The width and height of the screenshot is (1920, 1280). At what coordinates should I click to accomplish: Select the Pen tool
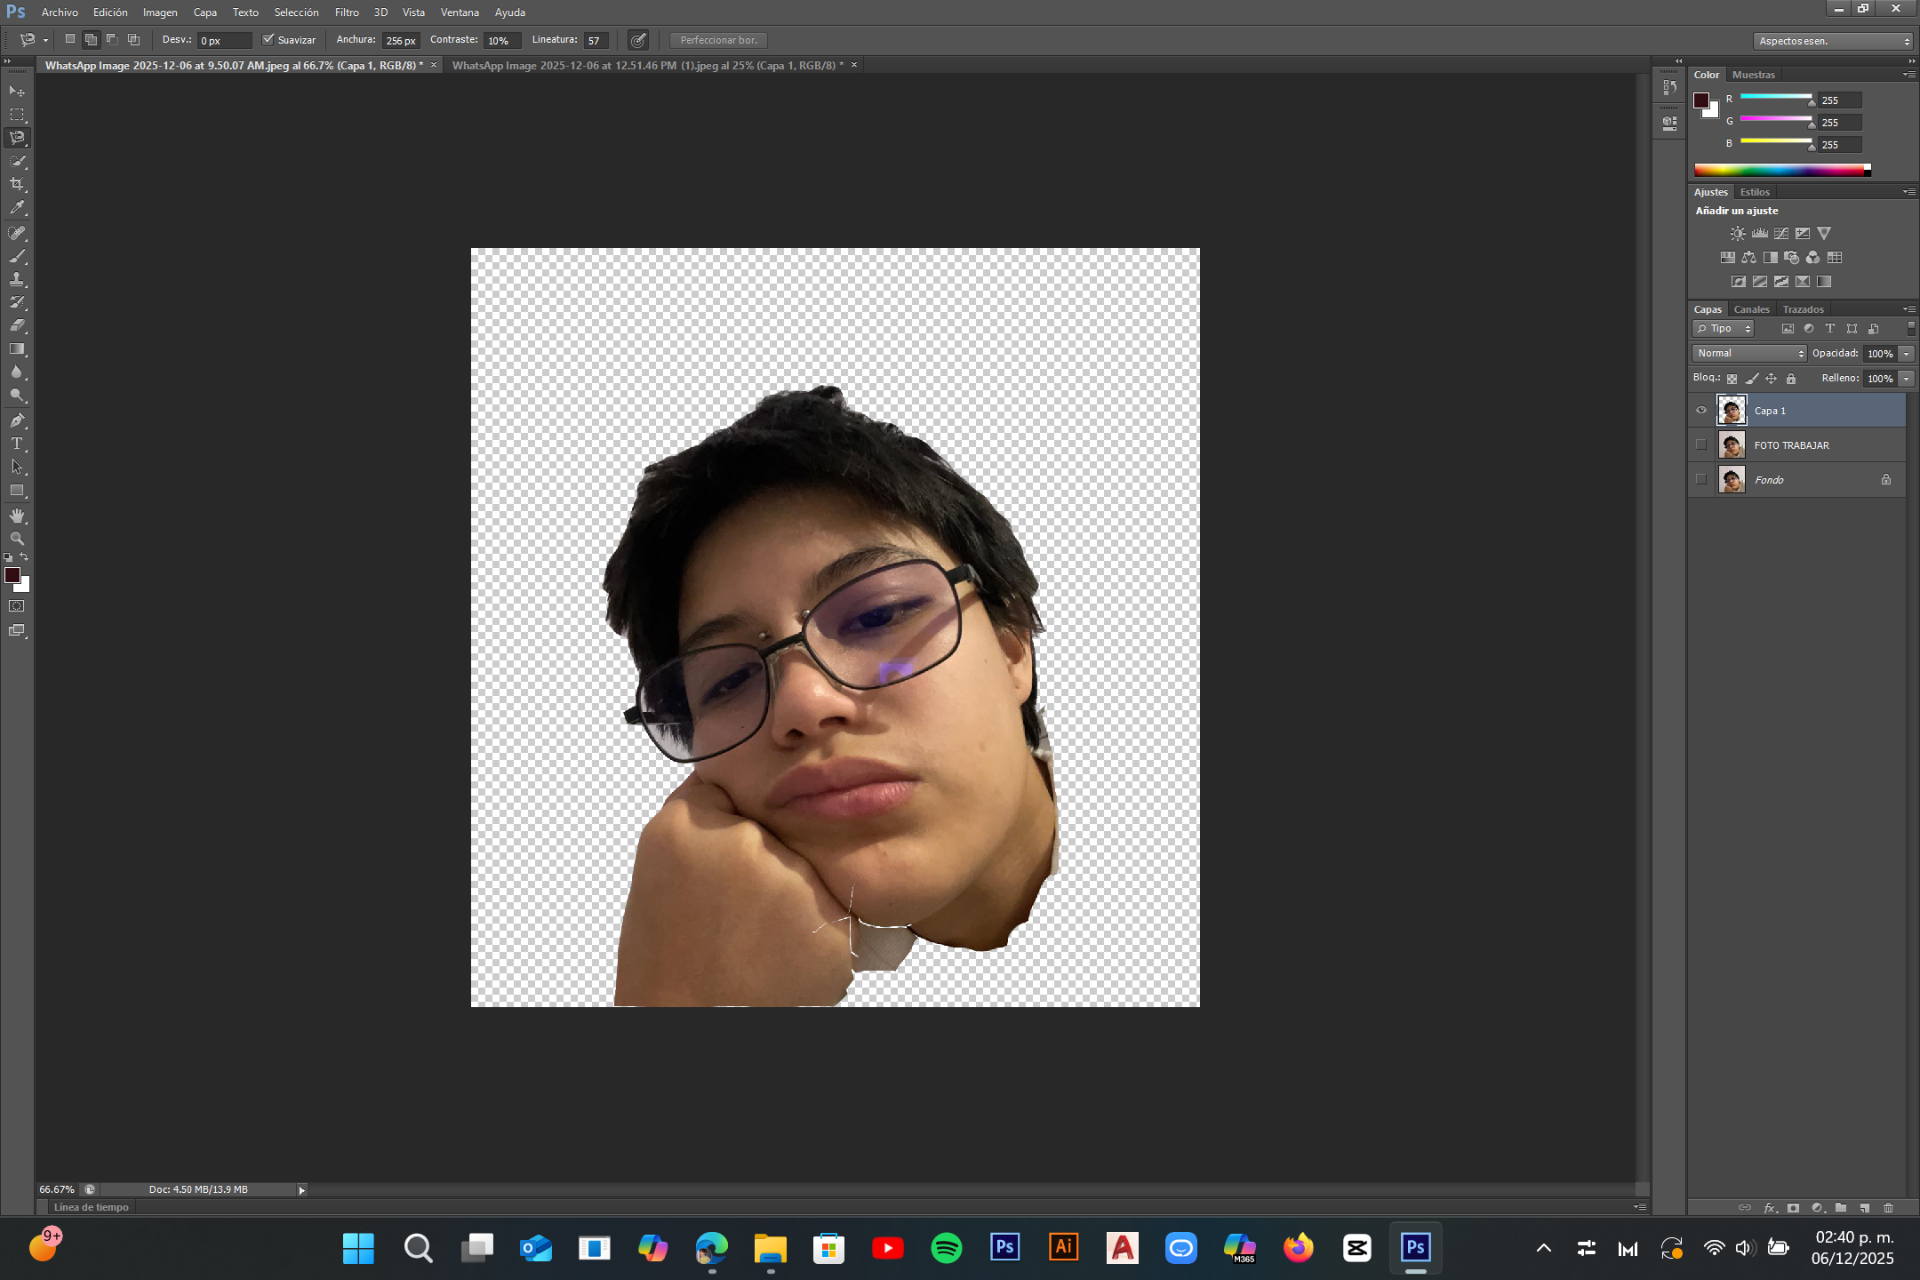(x=17, y=421)
